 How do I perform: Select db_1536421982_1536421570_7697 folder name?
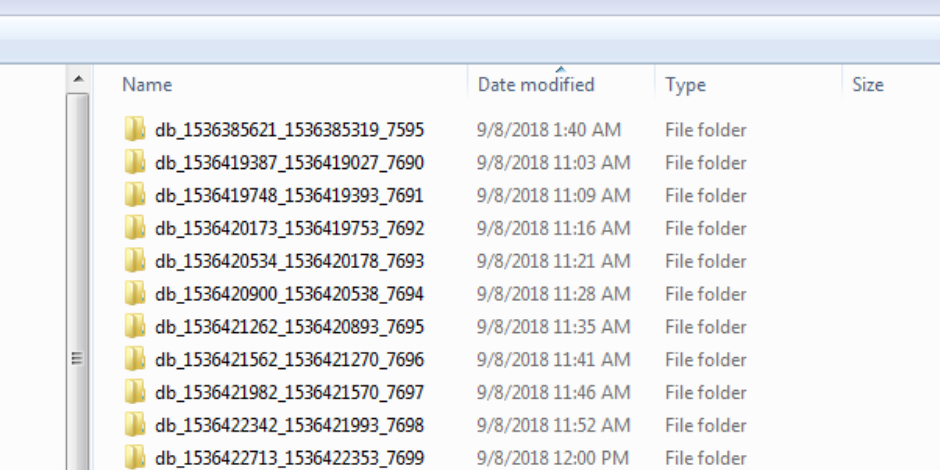coord(290,392)
